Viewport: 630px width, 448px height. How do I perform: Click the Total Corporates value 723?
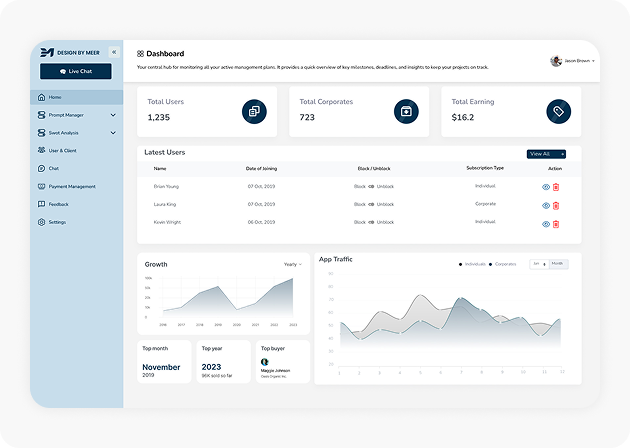click(307, 117)
